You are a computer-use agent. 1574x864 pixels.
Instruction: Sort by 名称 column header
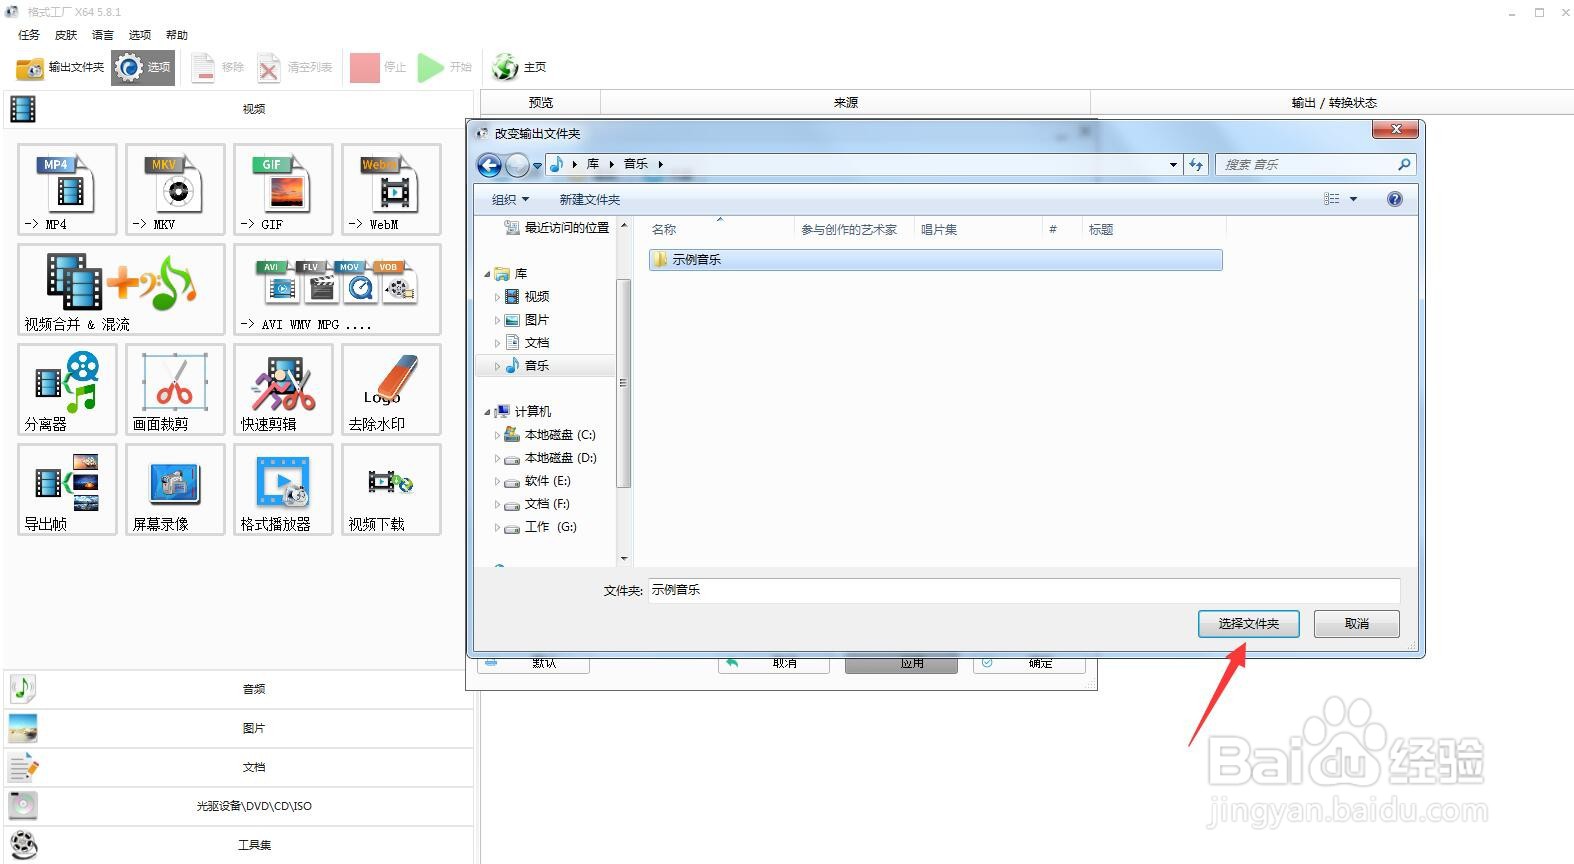click(719, 229)
